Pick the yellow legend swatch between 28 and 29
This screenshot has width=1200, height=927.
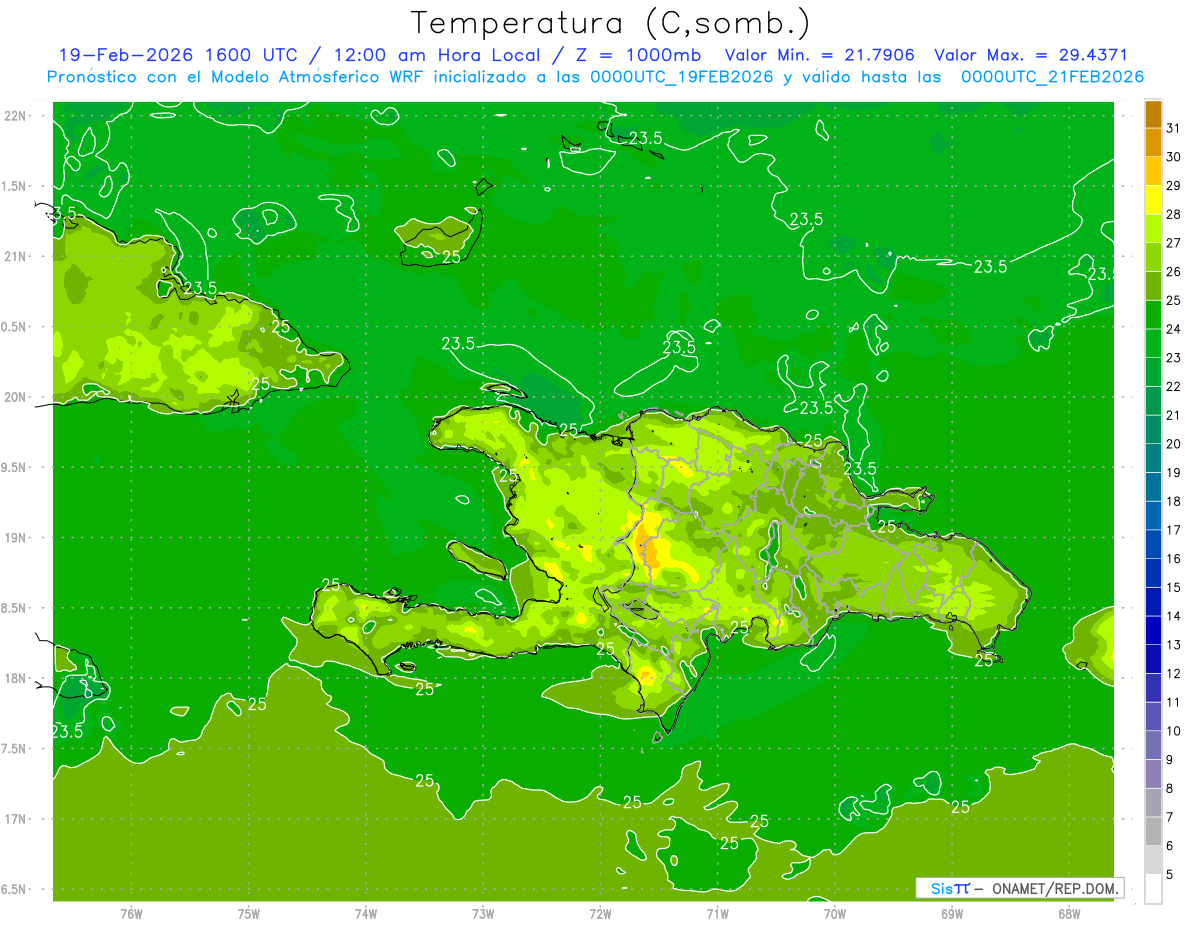tap(1153, 200)
